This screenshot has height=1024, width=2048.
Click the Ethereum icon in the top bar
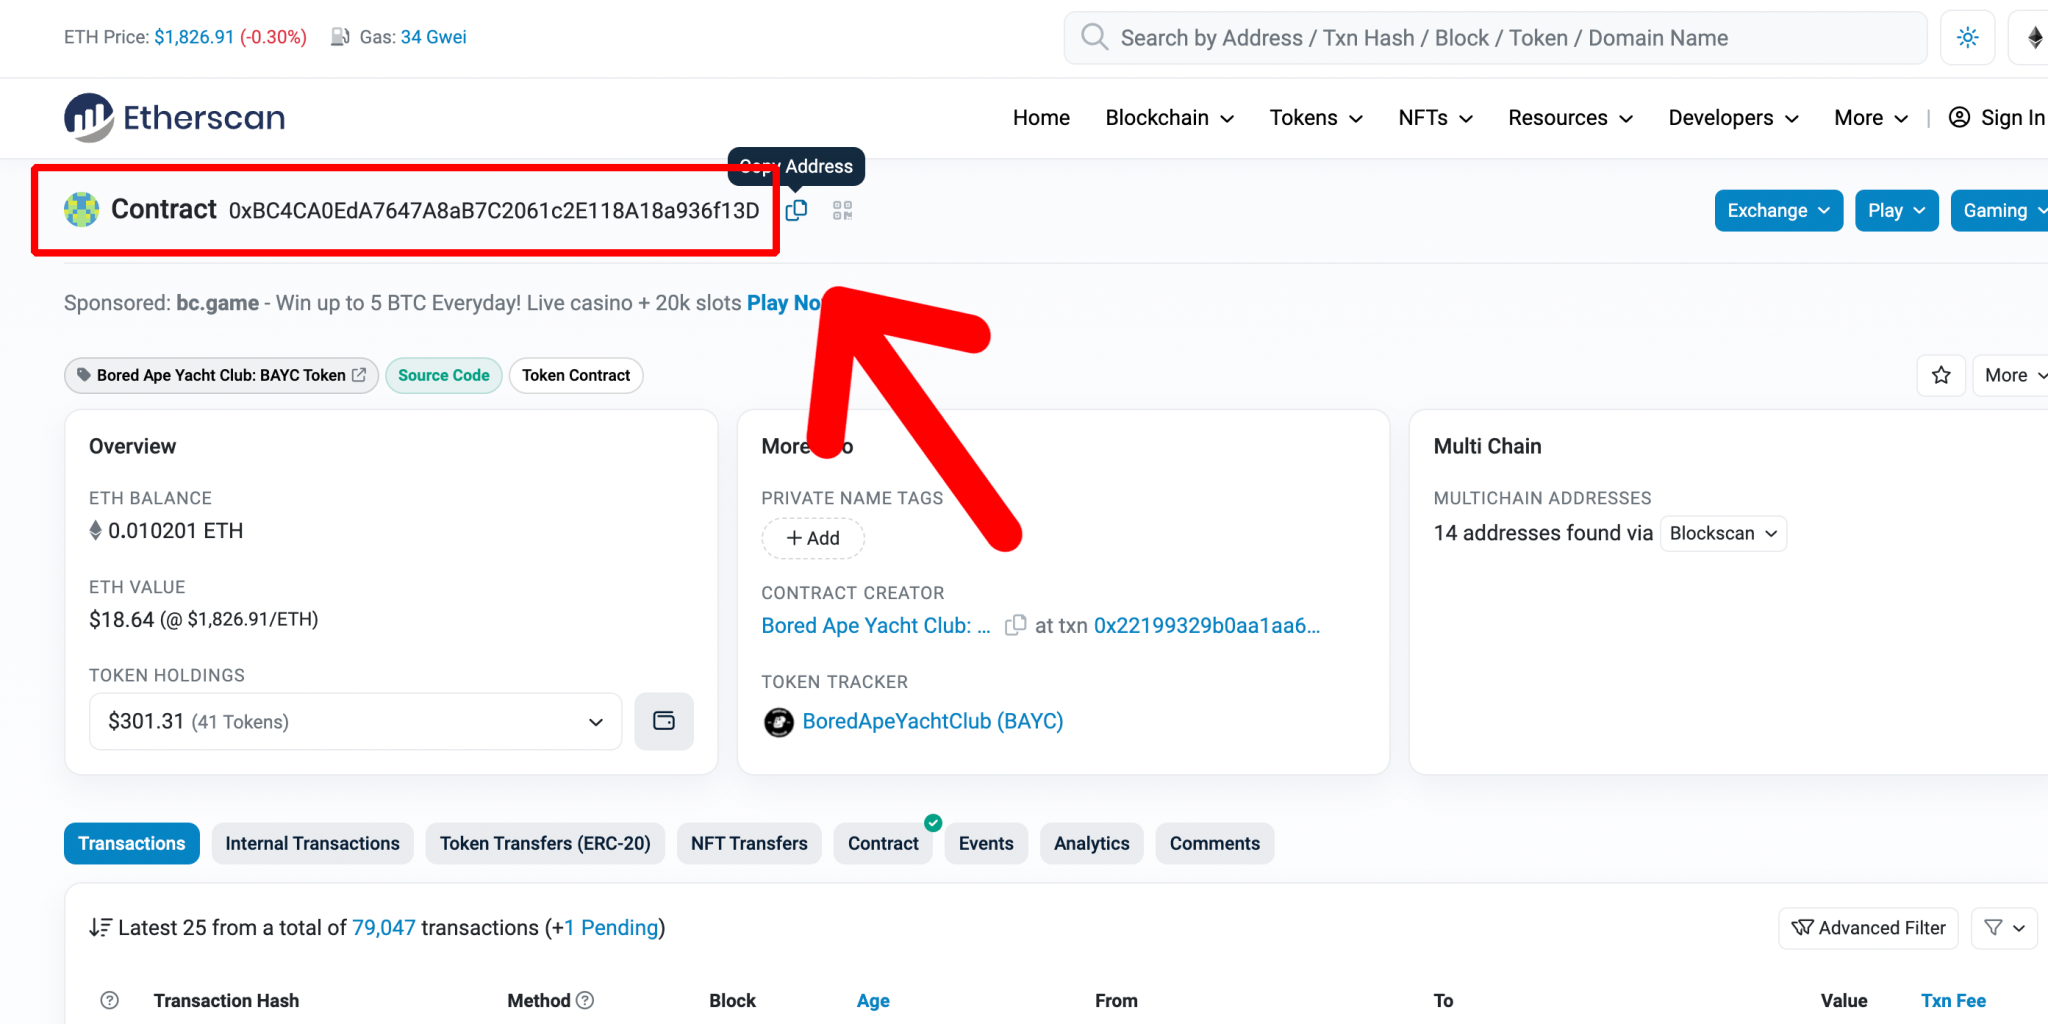tap(2033, 38)
